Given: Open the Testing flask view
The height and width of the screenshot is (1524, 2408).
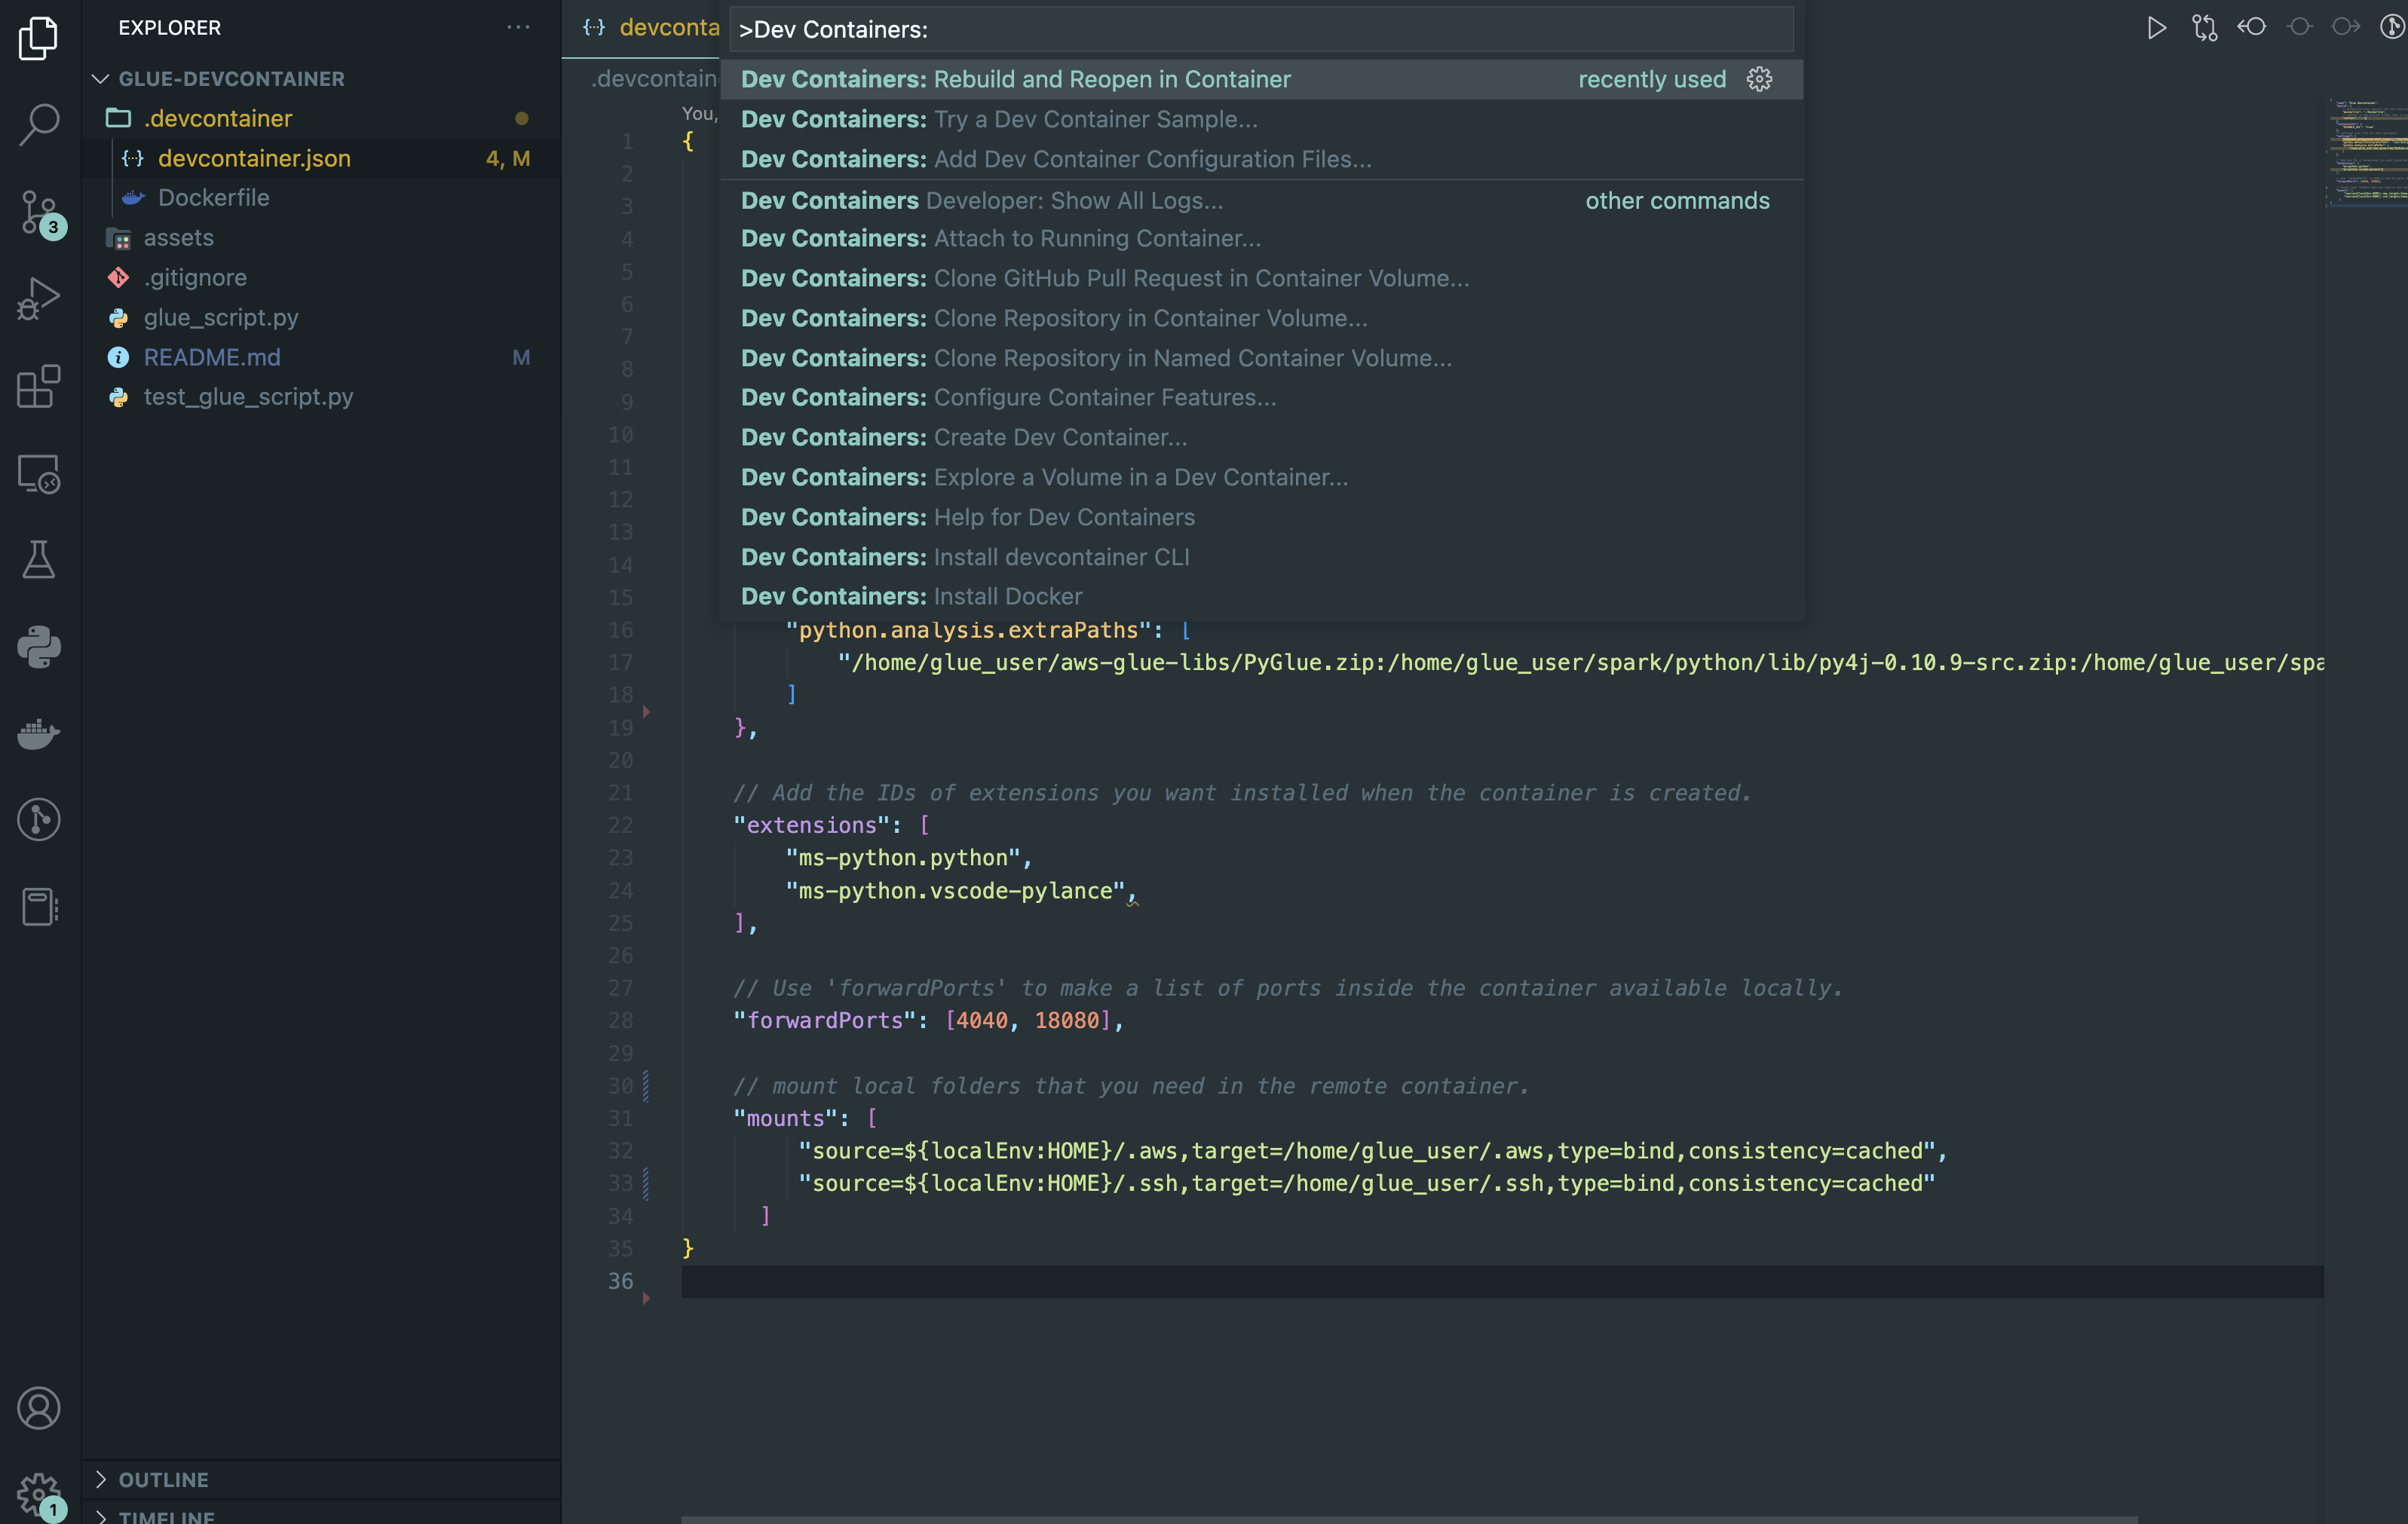Looking at the screenshot, I should 39,560.
